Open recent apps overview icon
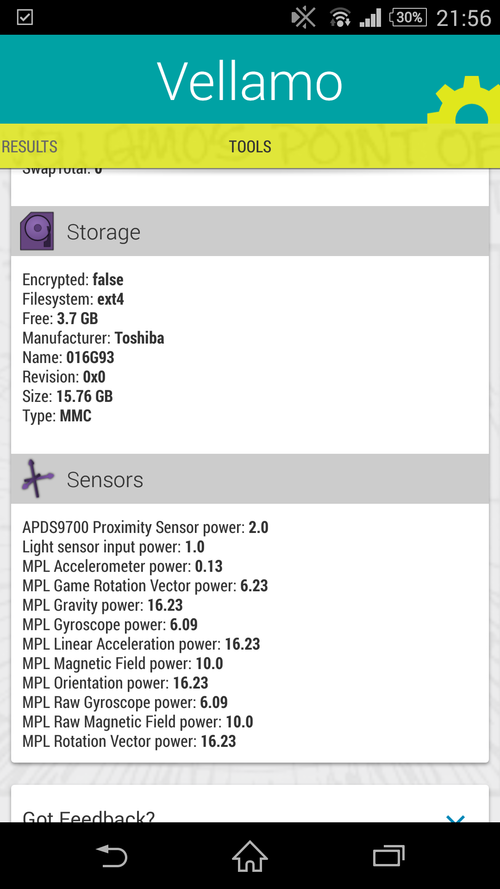Image resolution: width=500 pixels, height=889 pixels. pos(389,856)
